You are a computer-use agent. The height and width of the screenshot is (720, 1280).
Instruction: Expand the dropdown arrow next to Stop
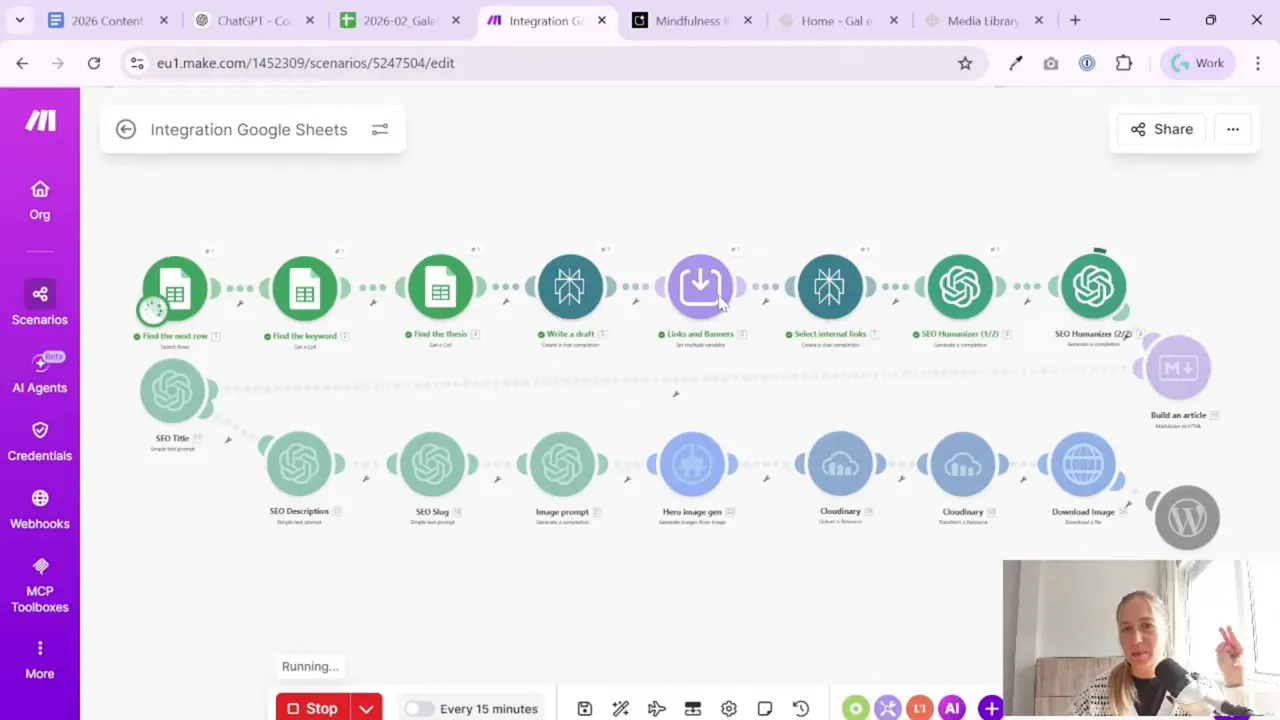366,708
